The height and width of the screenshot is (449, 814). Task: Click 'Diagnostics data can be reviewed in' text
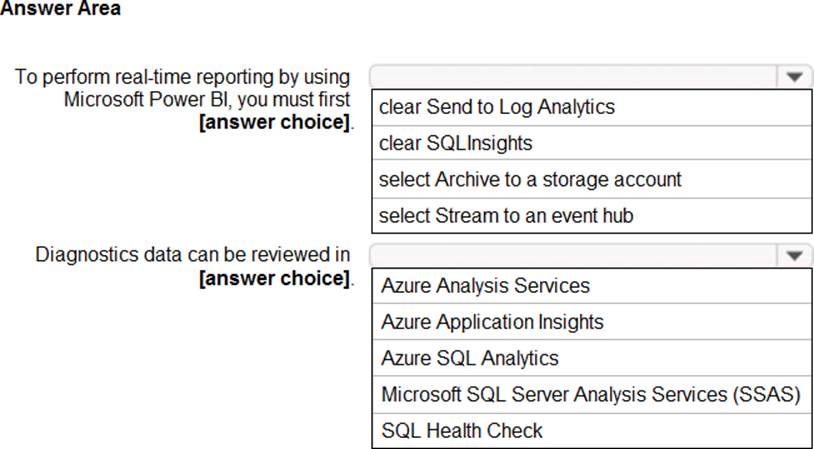[193, 254]
